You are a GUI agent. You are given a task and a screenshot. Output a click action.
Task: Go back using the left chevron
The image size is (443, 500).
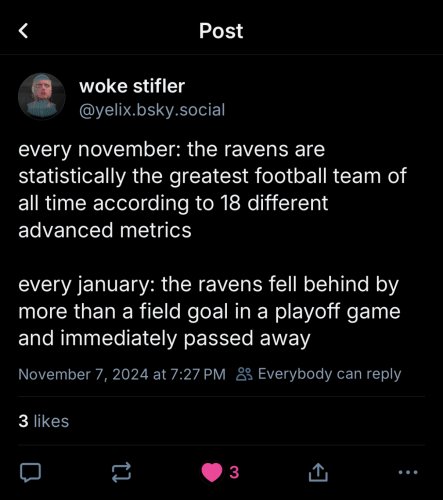[x=23, y=31]
